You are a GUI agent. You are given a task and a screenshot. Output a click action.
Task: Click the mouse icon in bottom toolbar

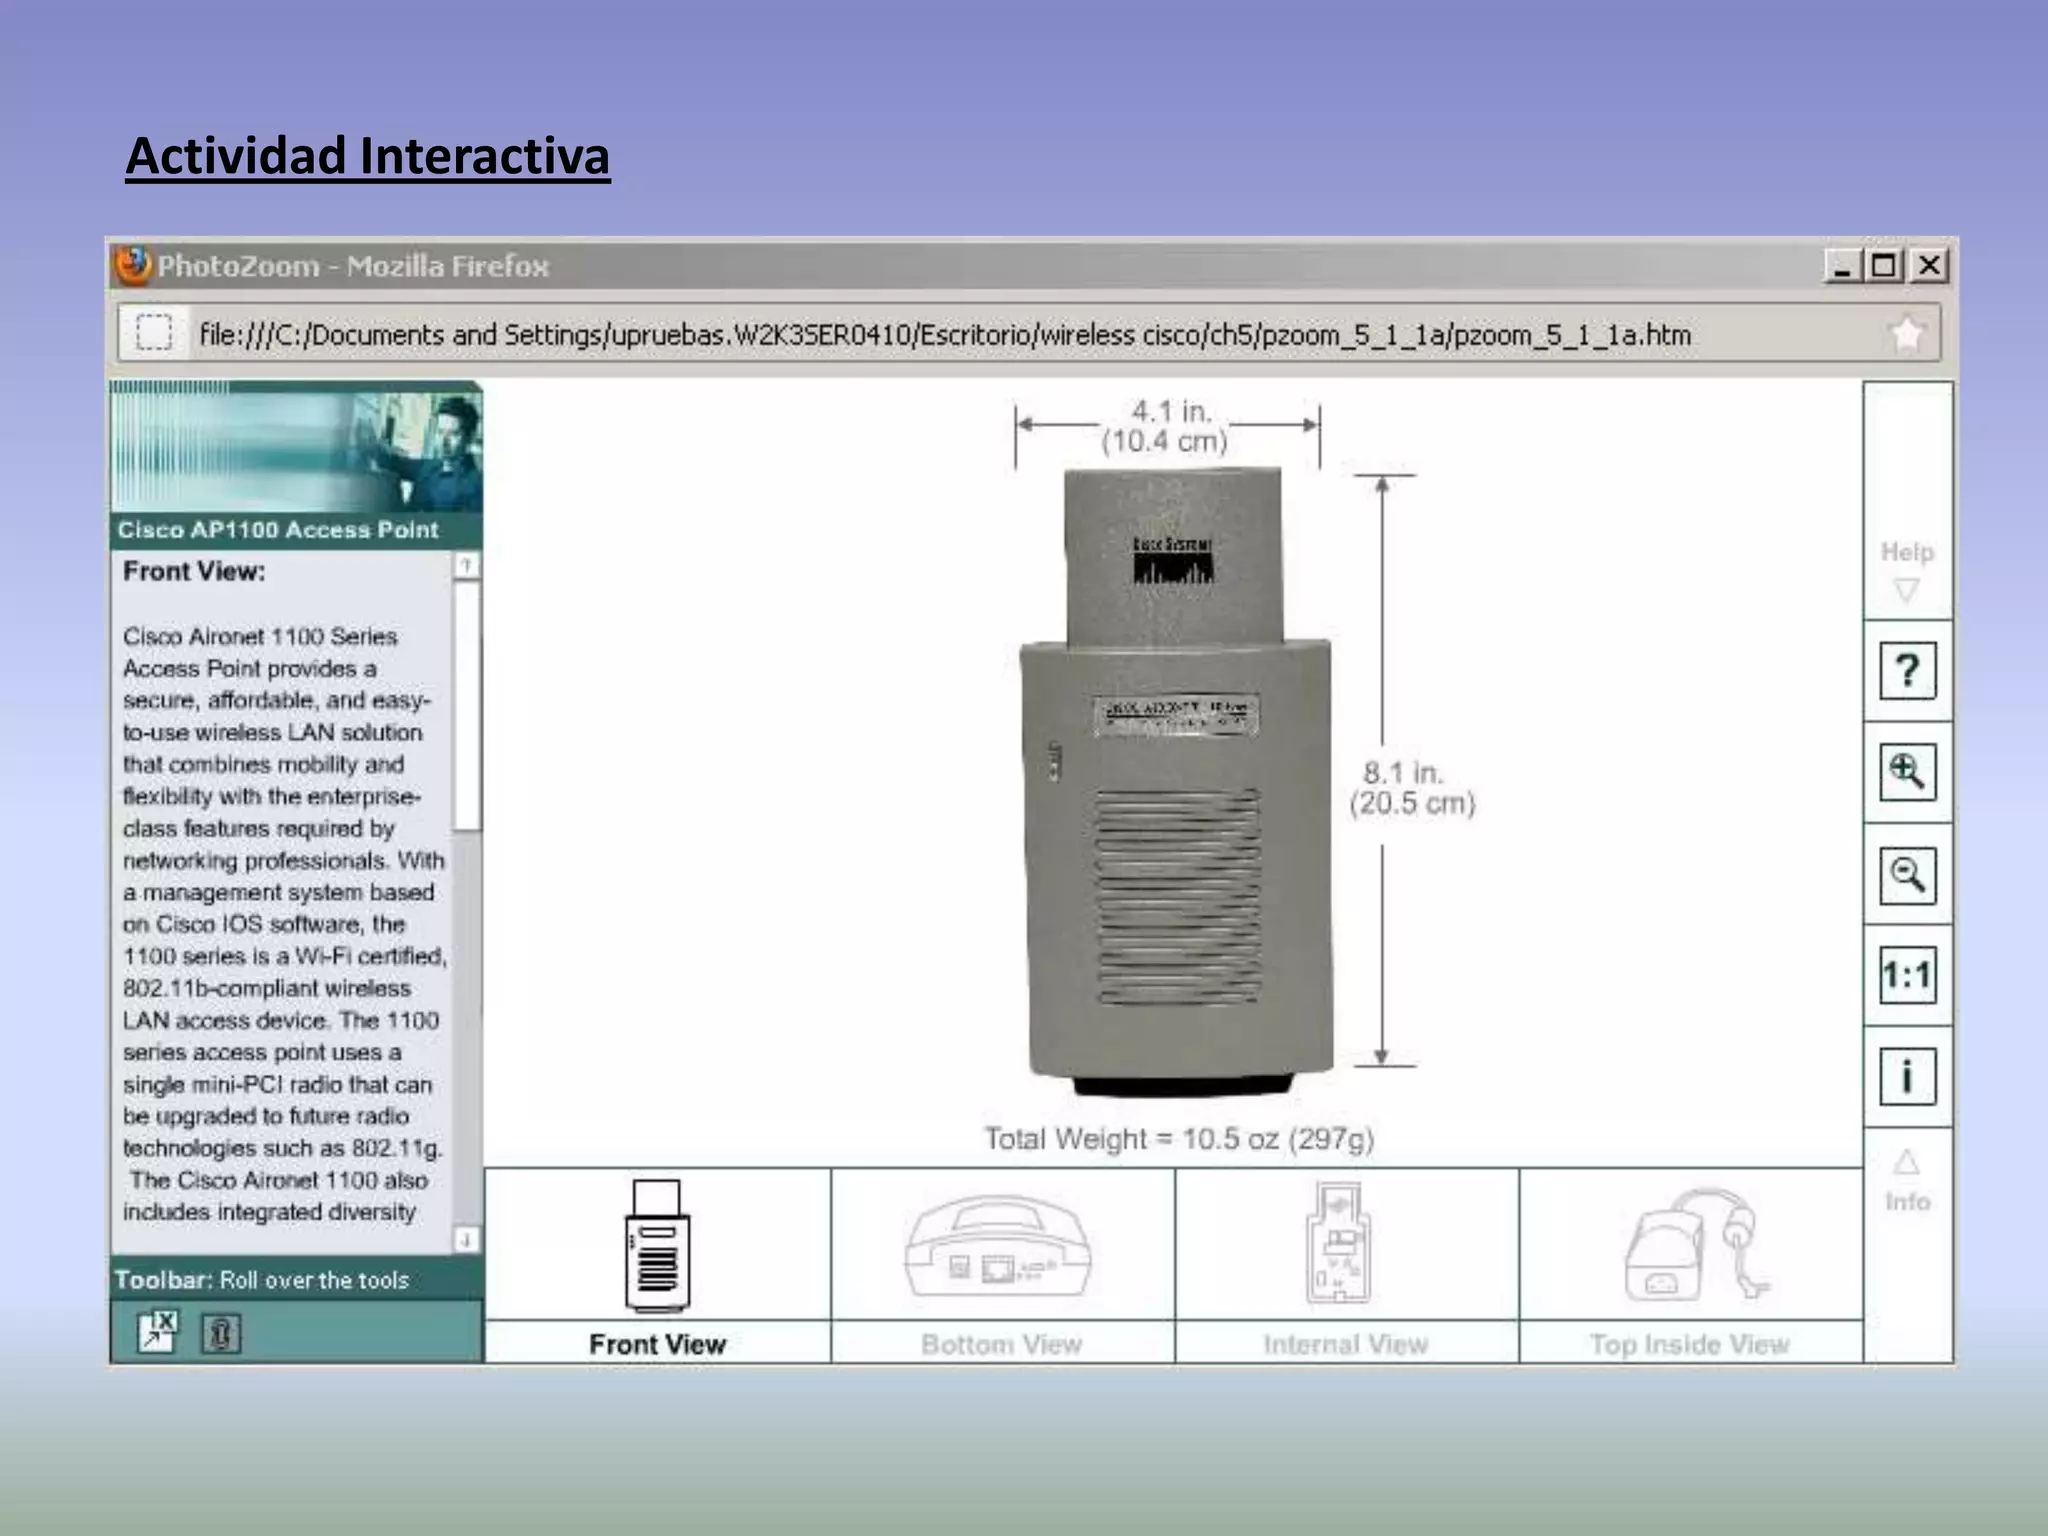point(221,1334)
